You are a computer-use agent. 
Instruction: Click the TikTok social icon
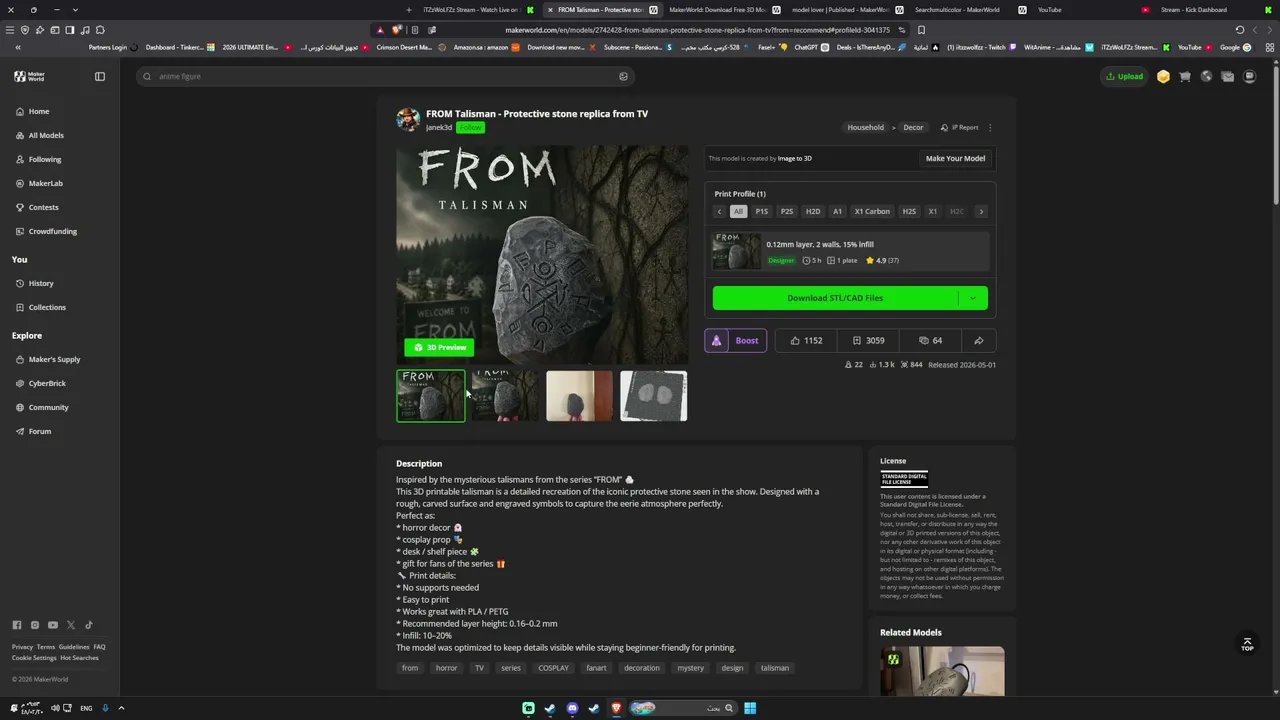click(89, 625)
